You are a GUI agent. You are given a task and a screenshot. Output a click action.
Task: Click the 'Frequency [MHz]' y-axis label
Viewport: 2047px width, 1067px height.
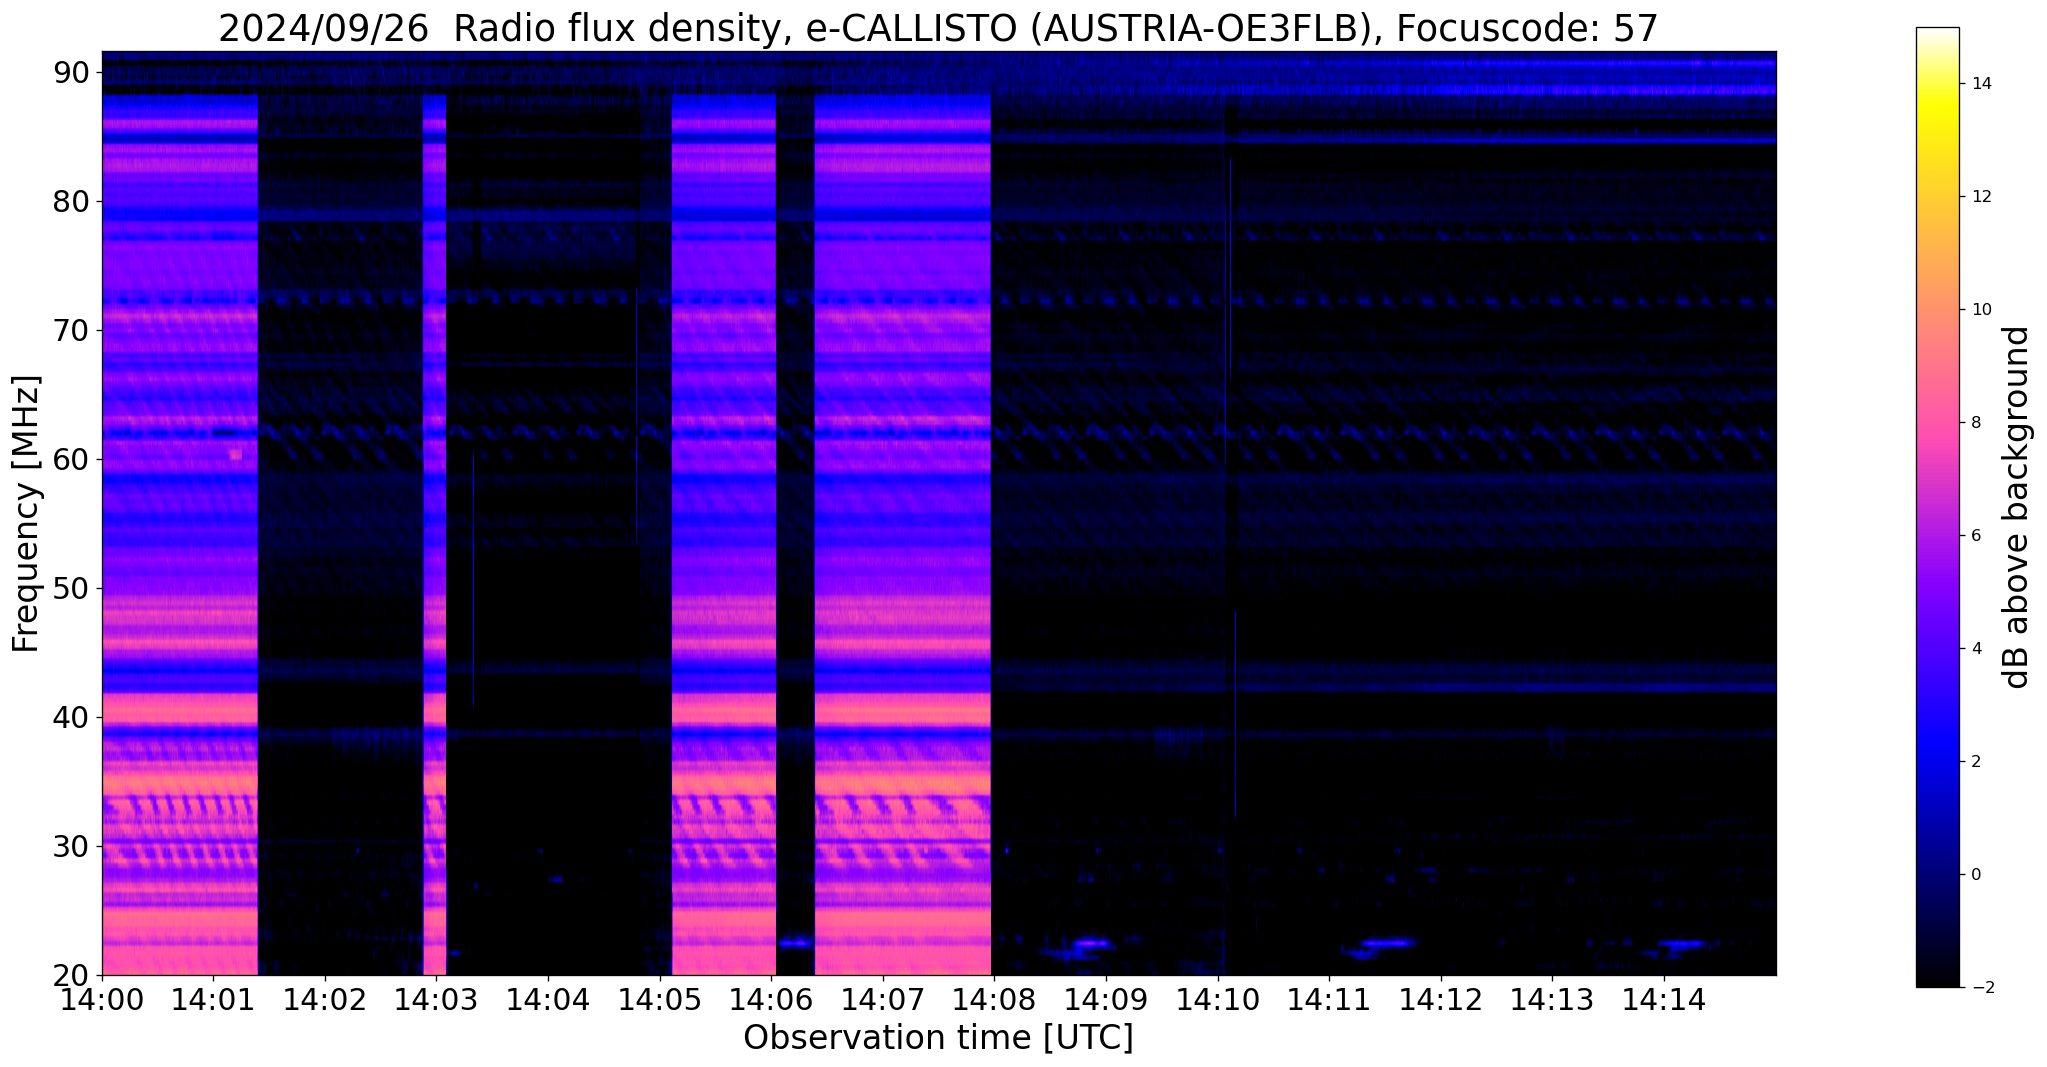point(26,514)
